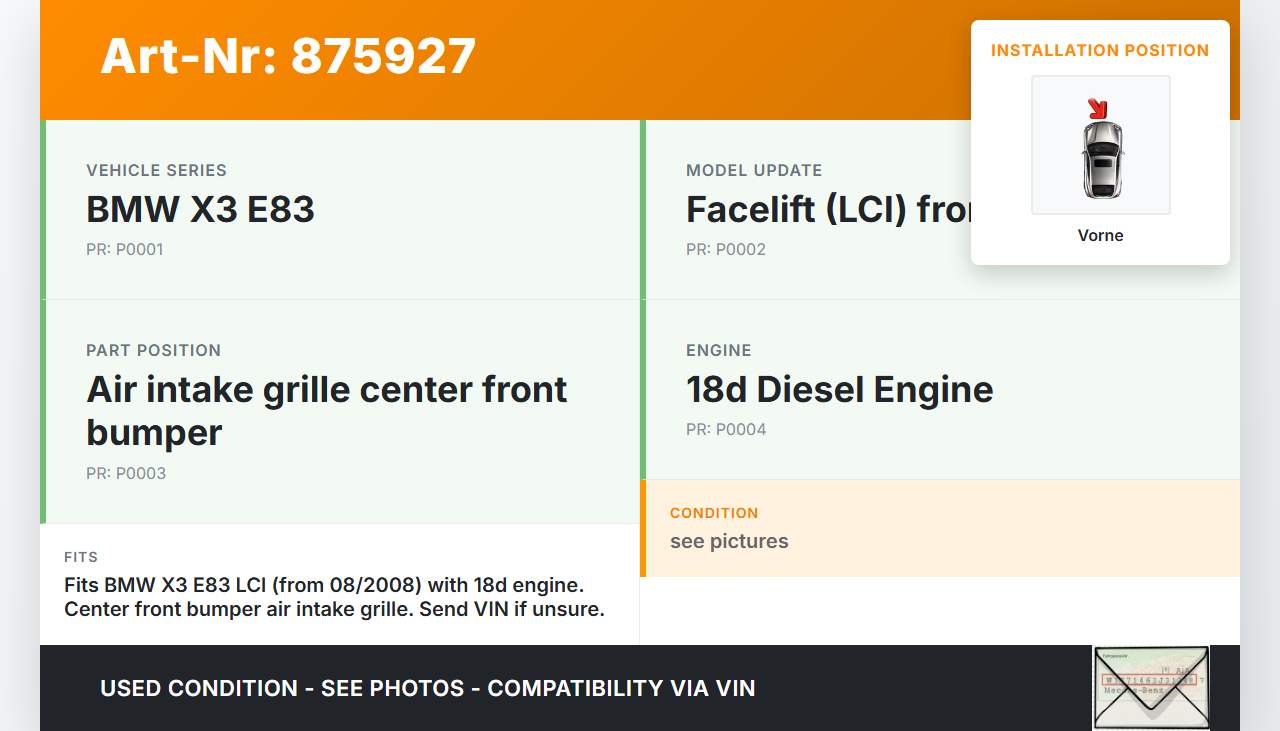Click the Vorne label under the car
Image resolution: width=1280 pixels, height=731 pixels.
1100,235
